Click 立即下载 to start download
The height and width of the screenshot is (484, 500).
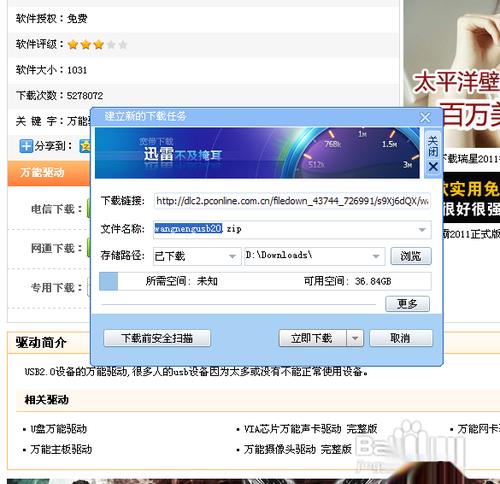[x=312, y=338]
